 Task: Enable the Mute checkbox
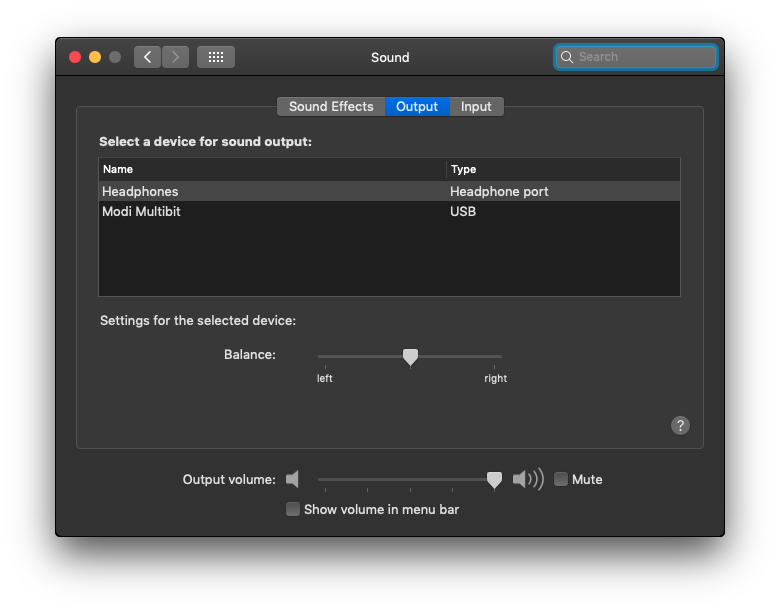561,479
